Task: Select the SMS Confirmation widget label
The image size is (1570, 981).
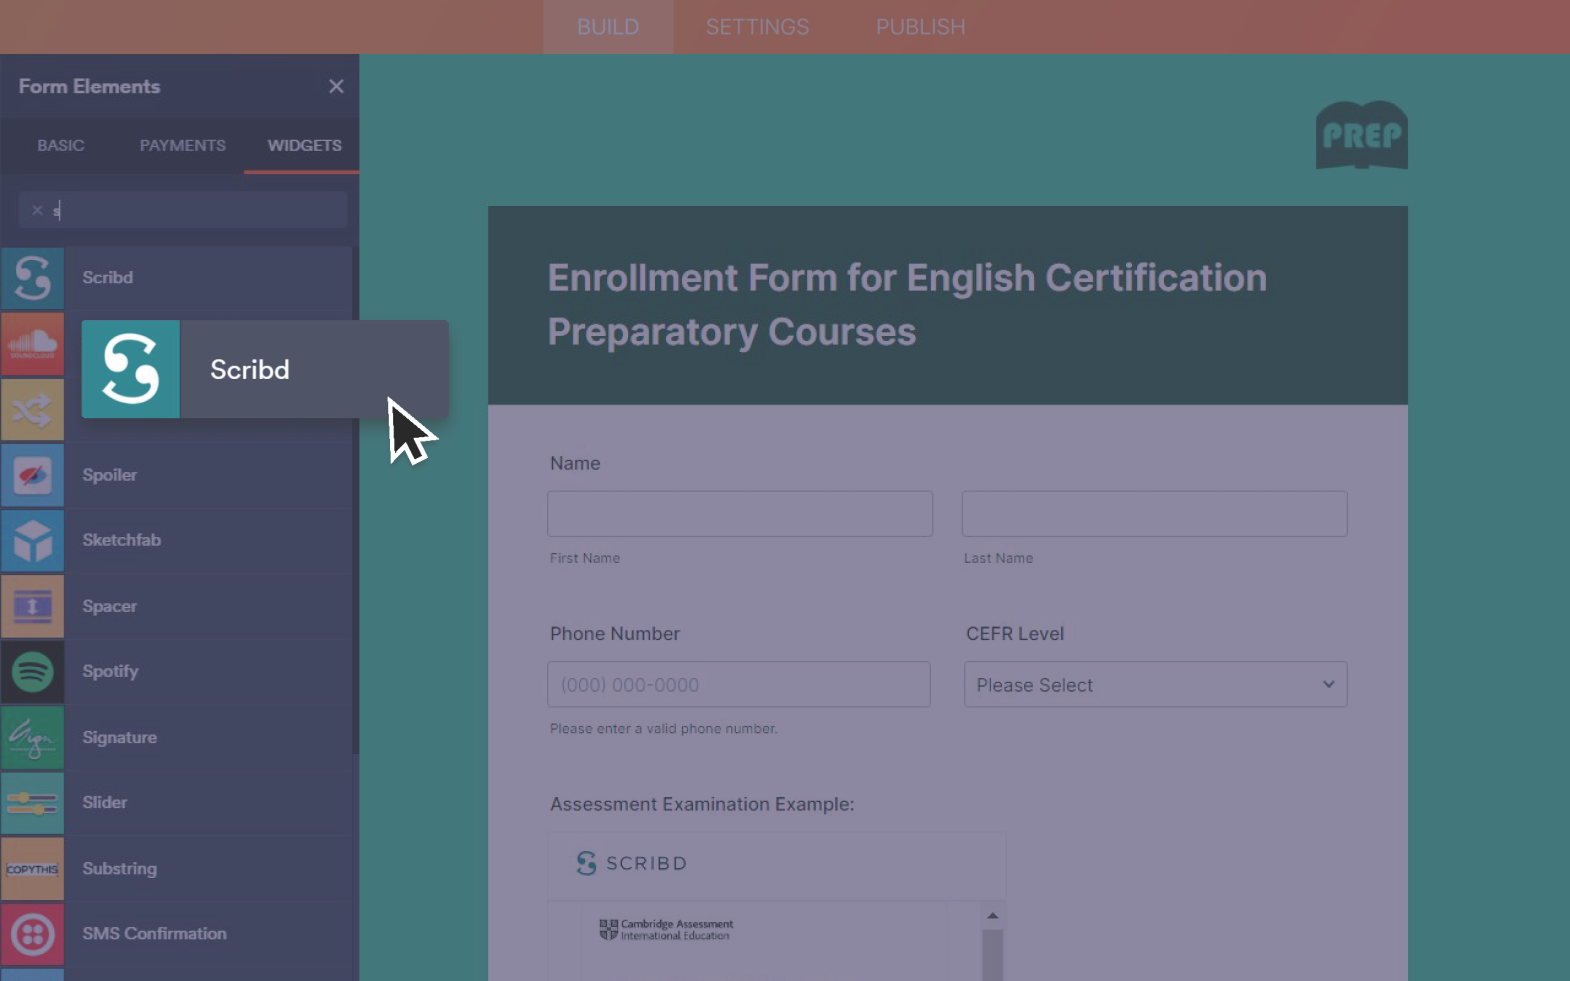Action: click(155, 933)
